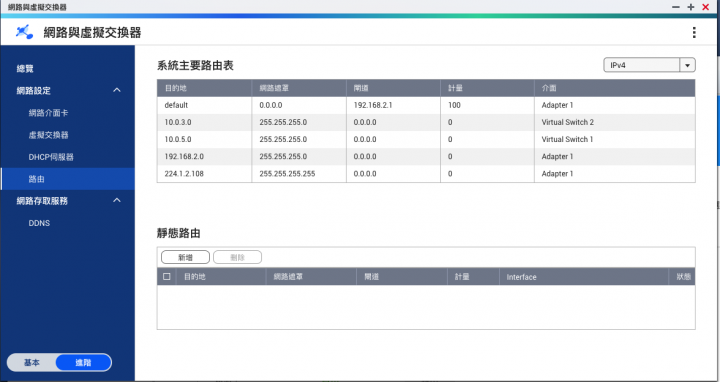720x382 pixels.
Task: Switch to 基本 mode
Action: pyautogui.click(x=32, y=362)
